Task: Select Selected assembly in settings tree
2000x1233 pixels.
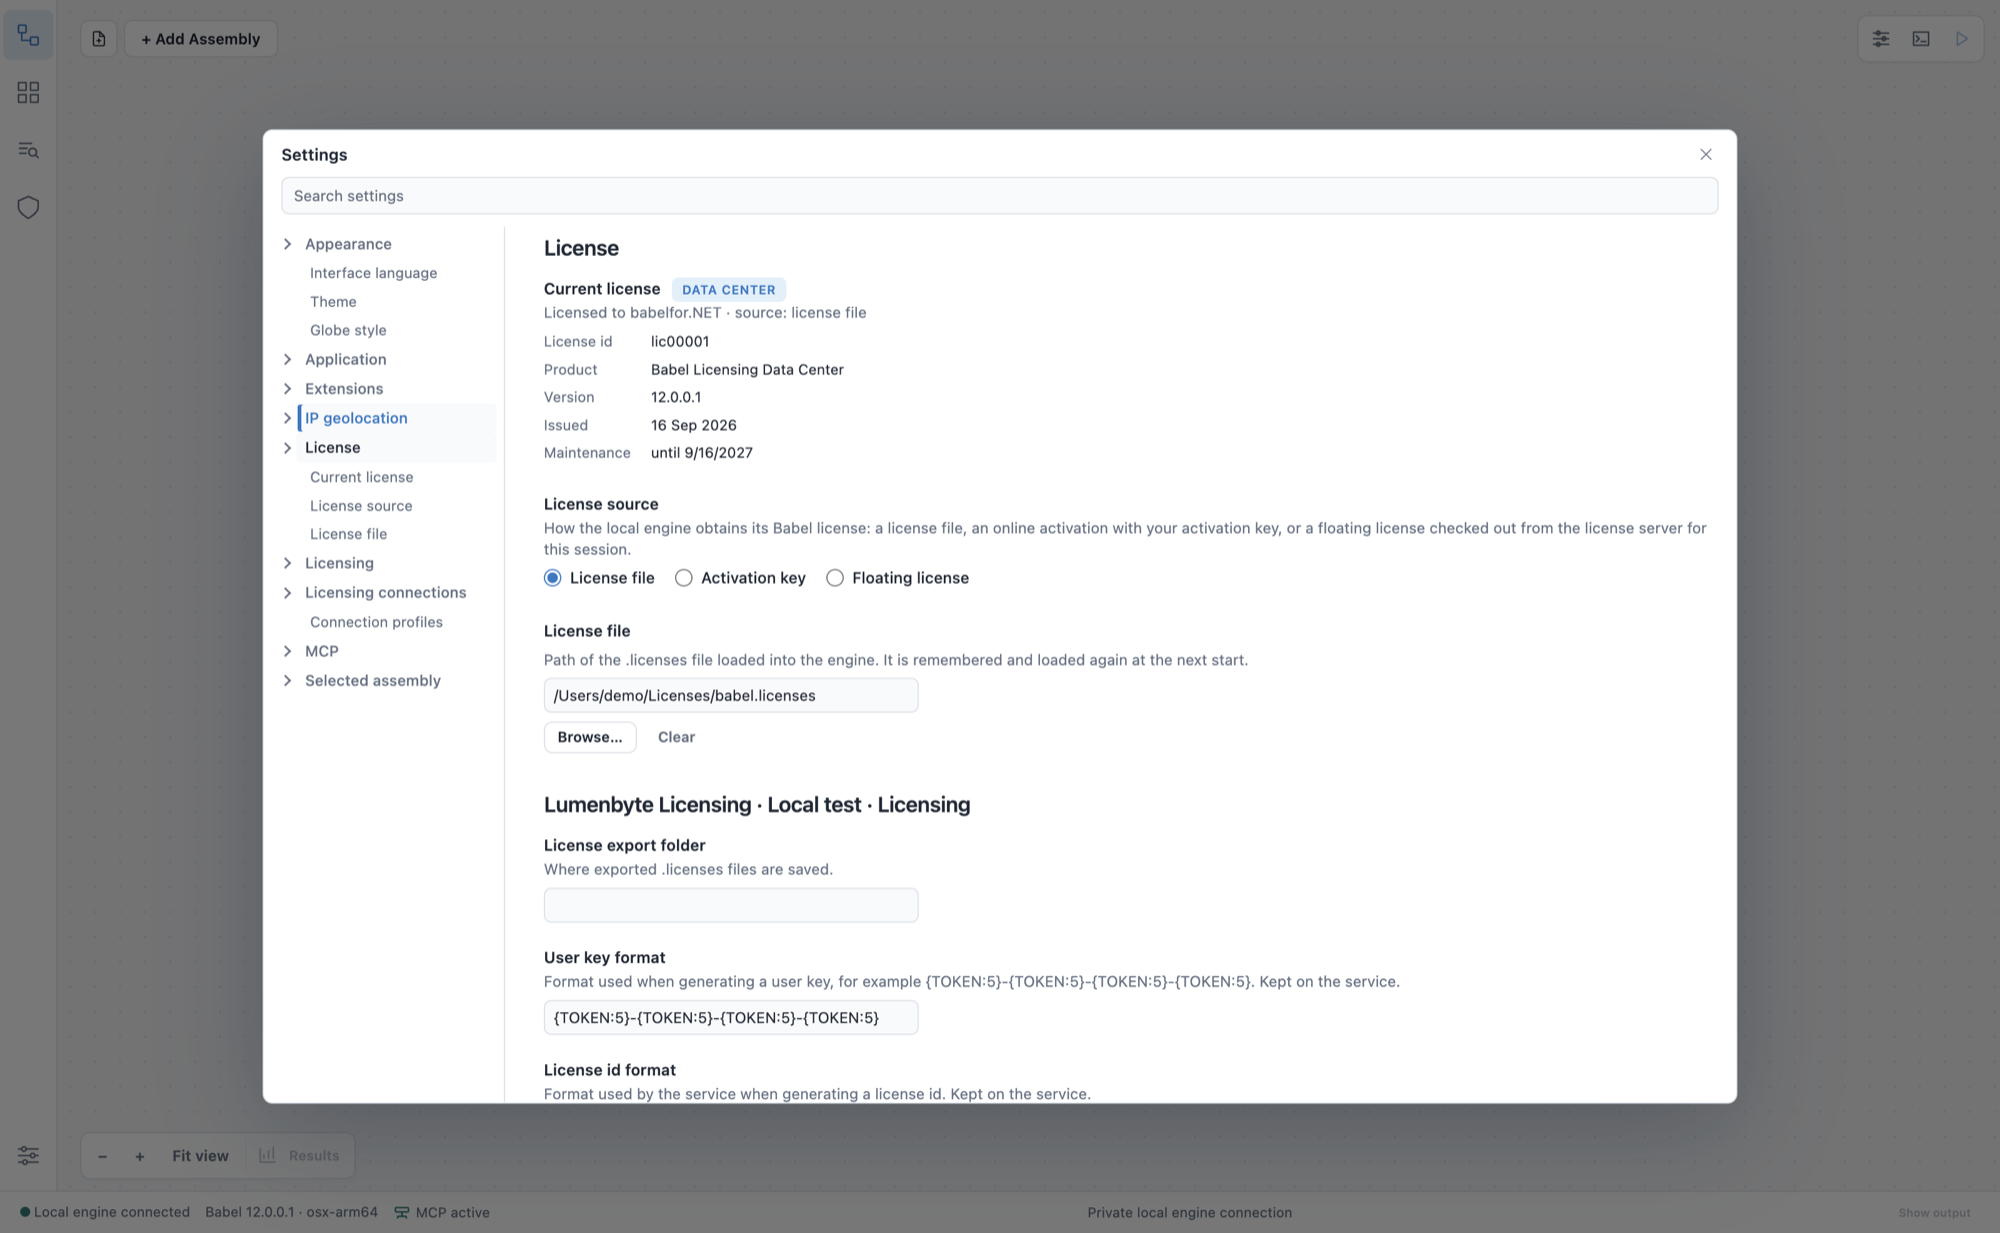Action: (372, 680)
